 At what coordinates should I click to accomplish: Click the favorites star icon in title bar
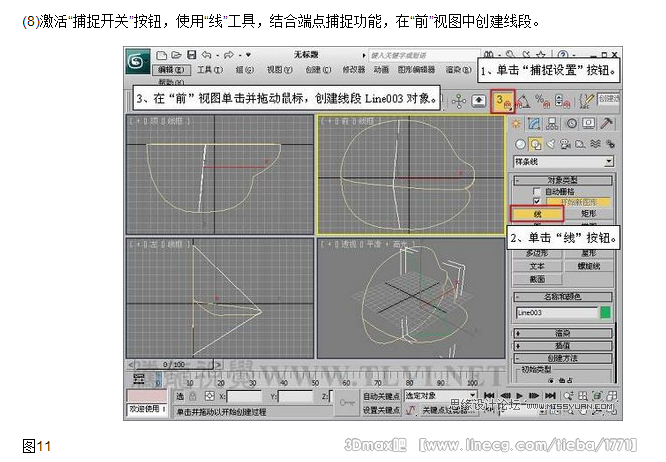point(540,54)
